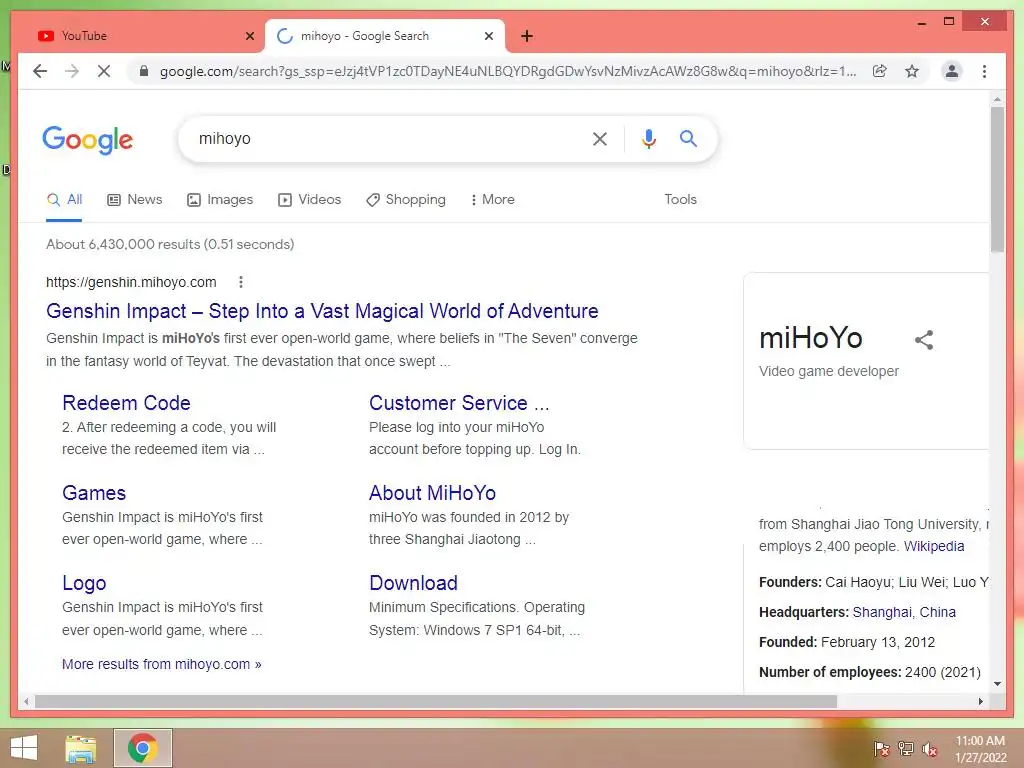Open File Explorer from the taskbar
Image resolution: width=1024 pixels, height=768 pixels.
pos(81,748)
